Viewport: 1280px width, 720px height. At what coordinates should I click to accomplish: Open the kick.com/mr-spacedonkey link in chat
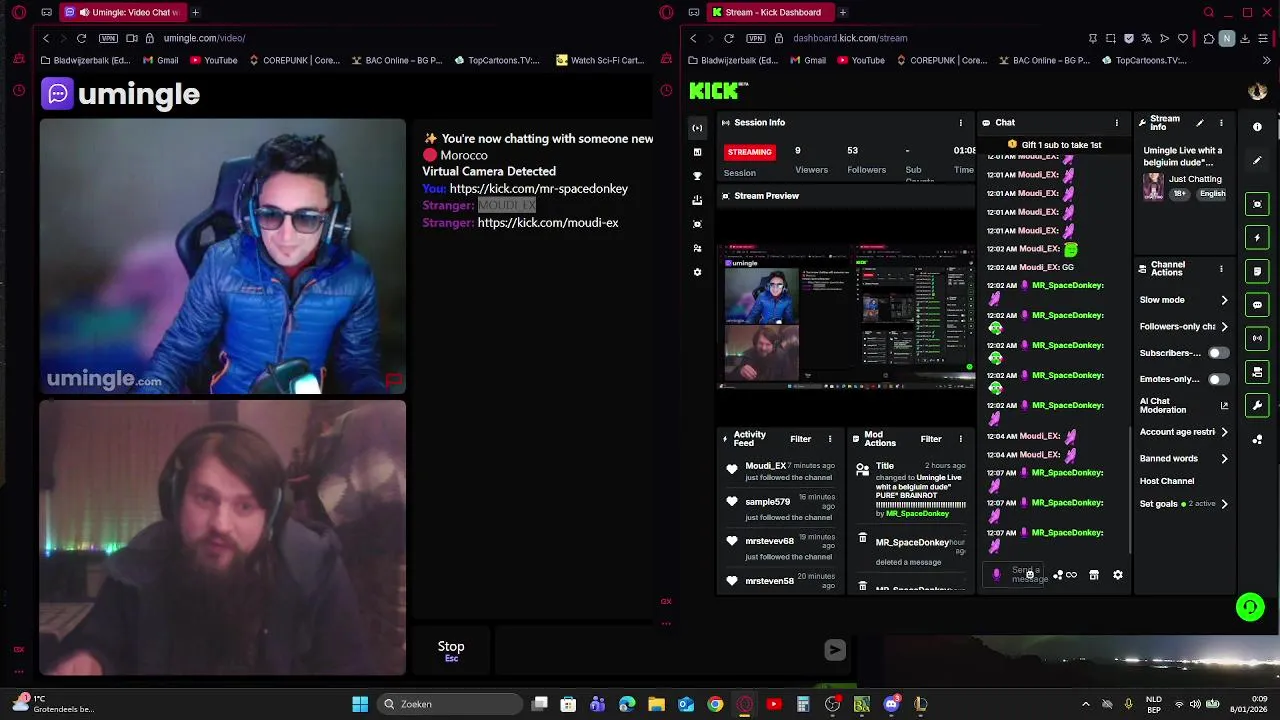[x=539, y=188]
